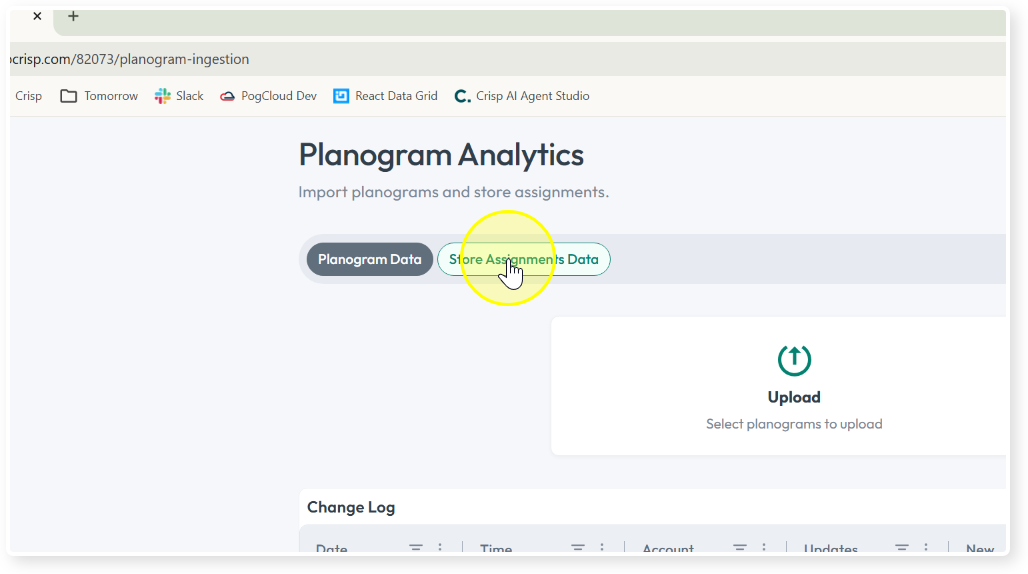The height and width of the screenshot is (574, 1028).
Task: Click 'Import planograms and store assignments.' subtitle
Action: [454, 192]
